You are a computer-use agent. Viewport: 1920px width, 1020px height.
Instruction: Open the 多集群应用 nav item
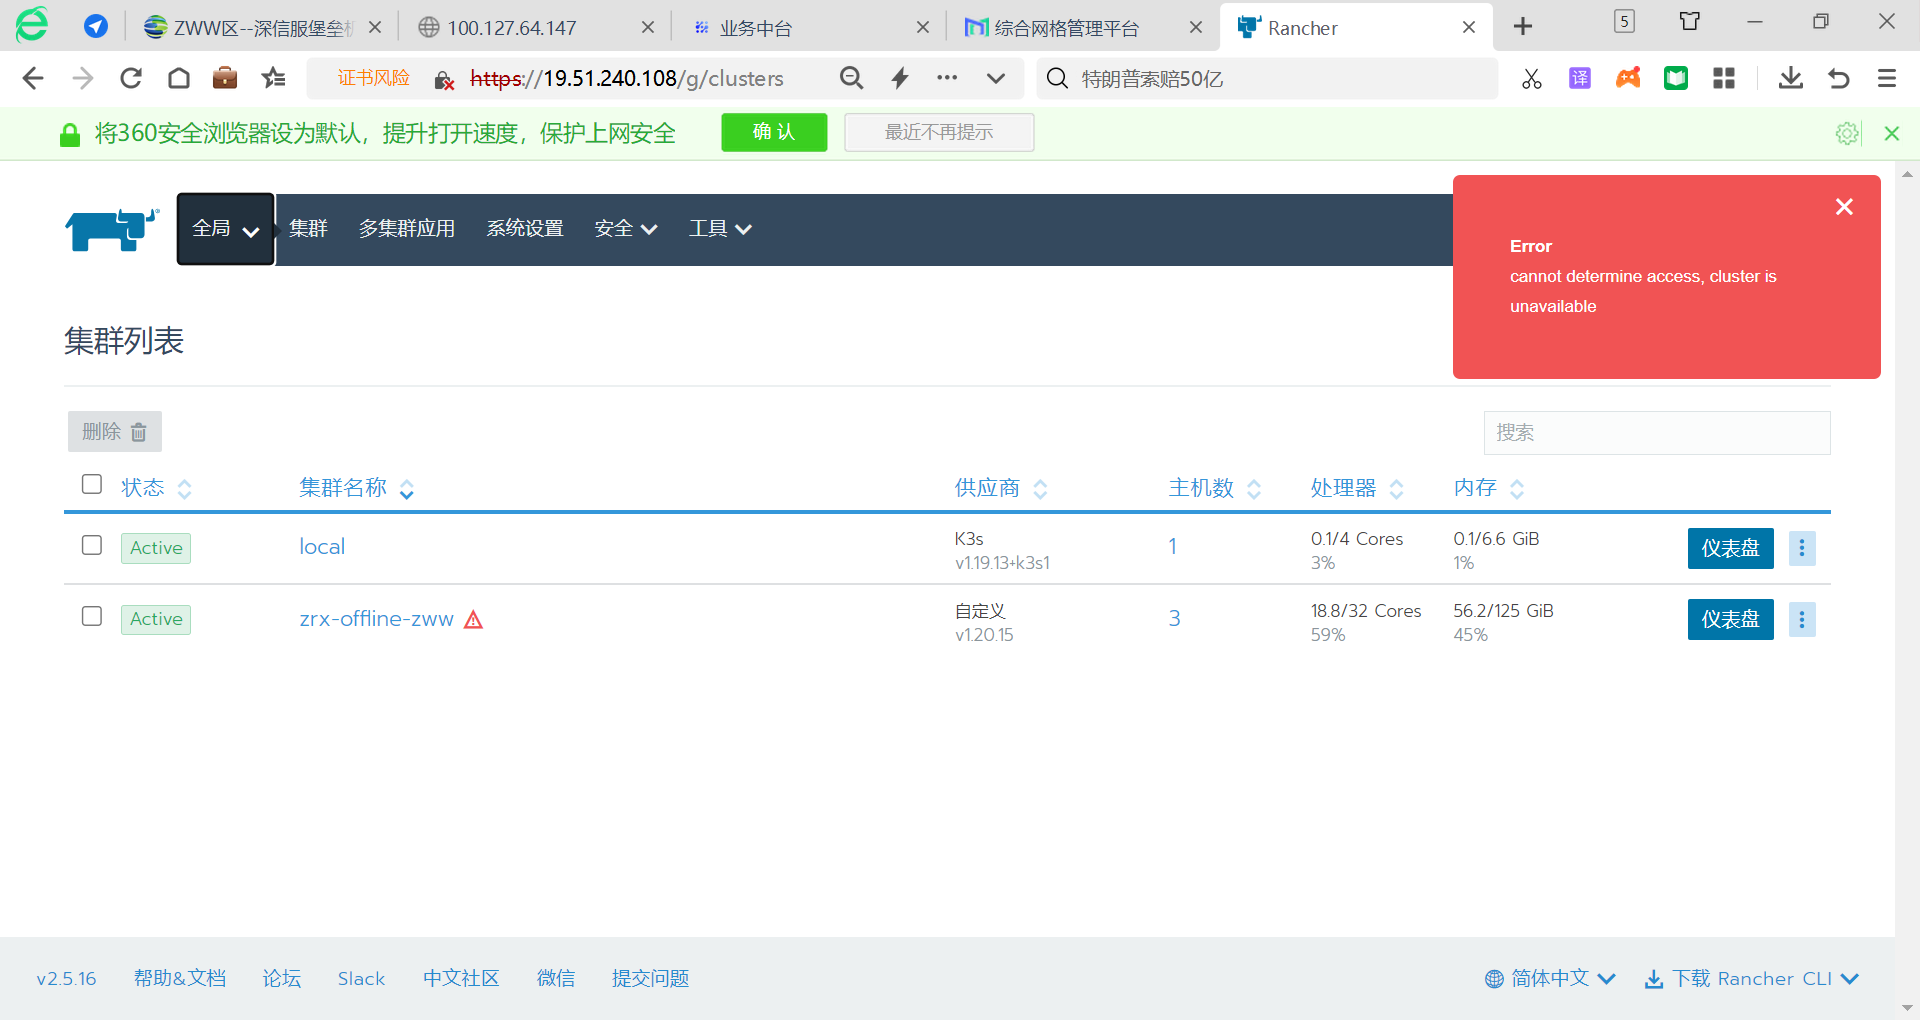tap(407, 229)
